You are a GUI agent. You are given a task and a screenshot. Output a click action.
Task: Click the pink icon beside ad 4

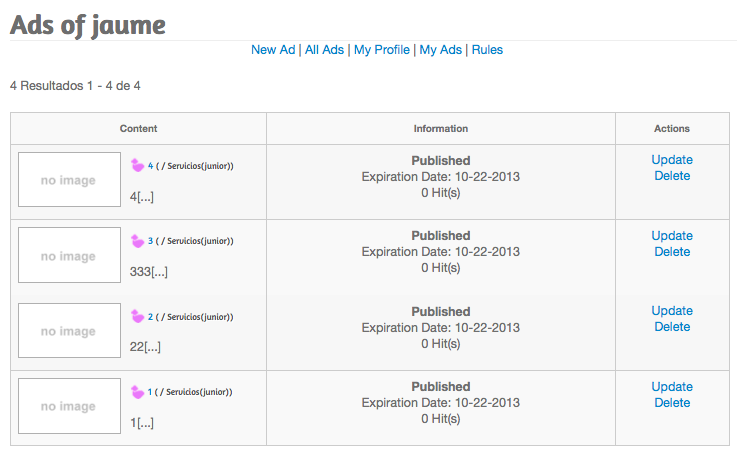137,165
